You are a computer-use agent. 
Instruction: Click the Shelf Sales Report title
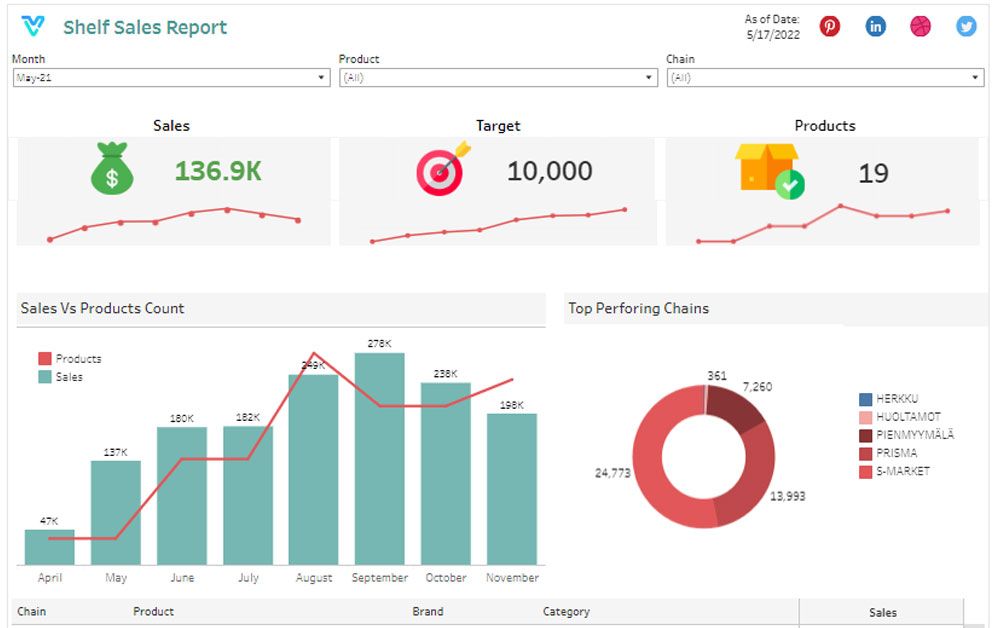145,27
